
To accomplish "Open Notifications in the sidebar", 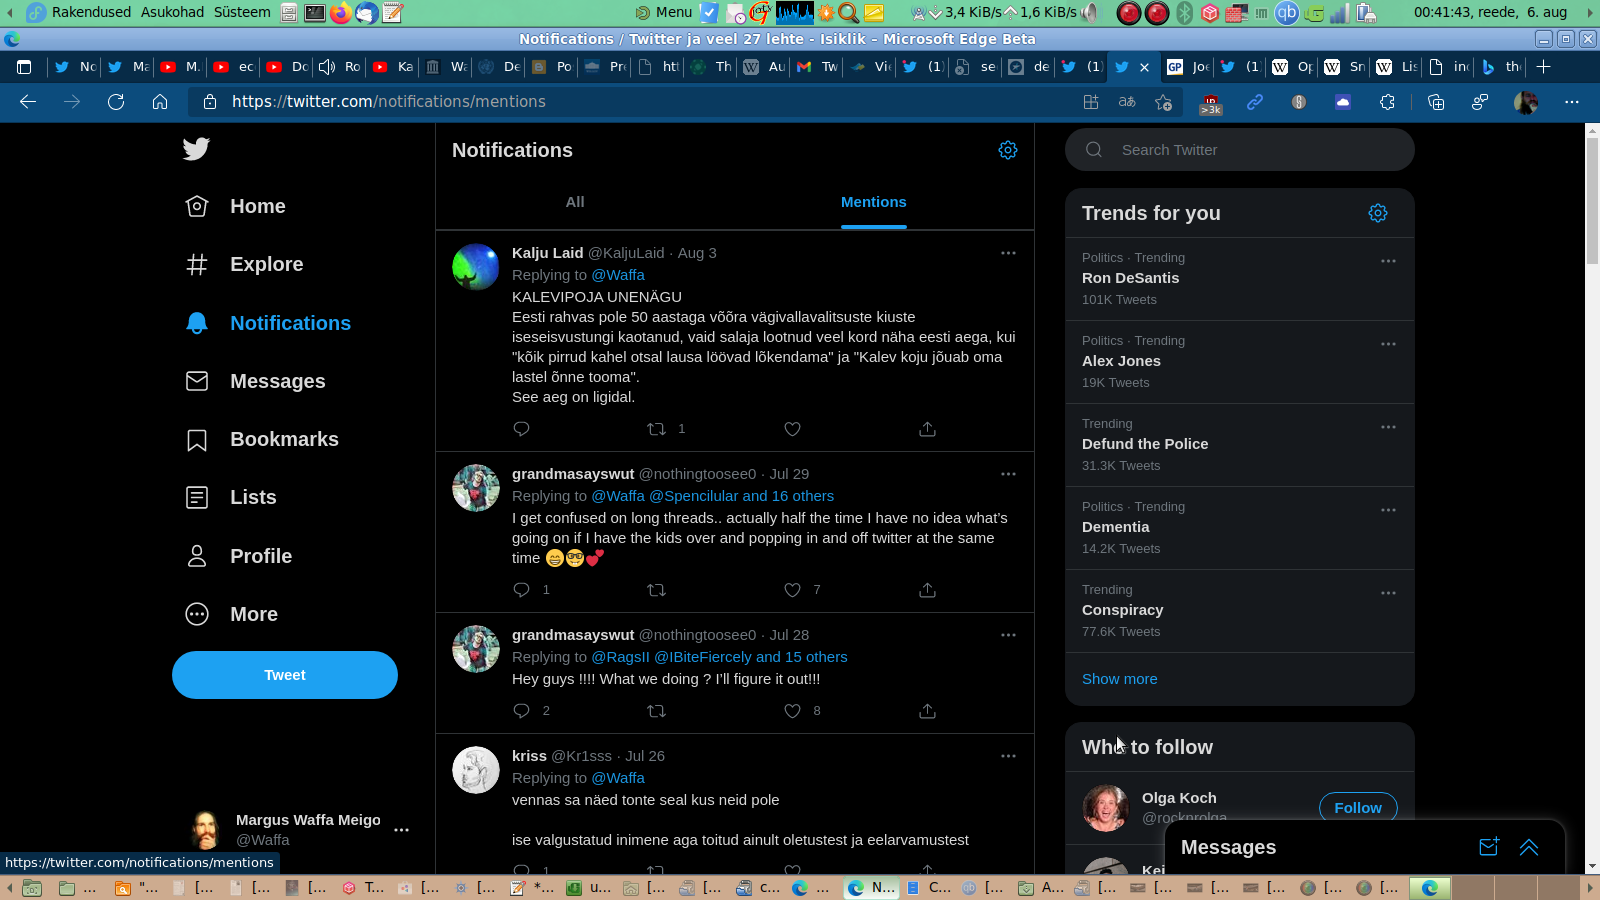I will click(269, 323).
